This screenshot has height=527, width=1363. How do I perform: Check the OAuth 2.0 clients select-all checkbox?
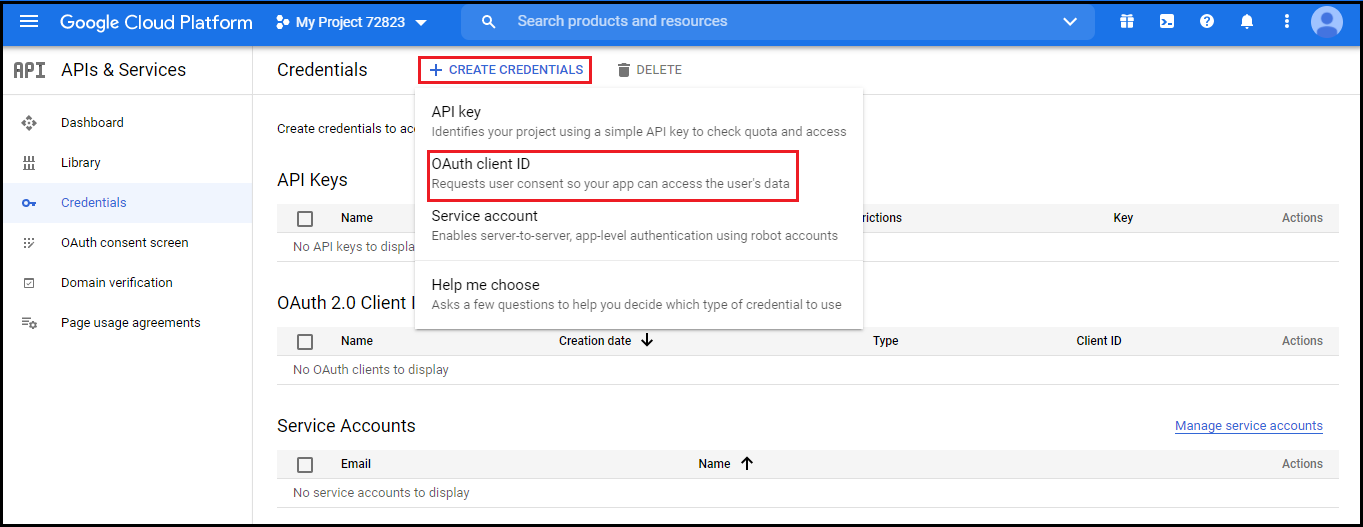[305, 342]
